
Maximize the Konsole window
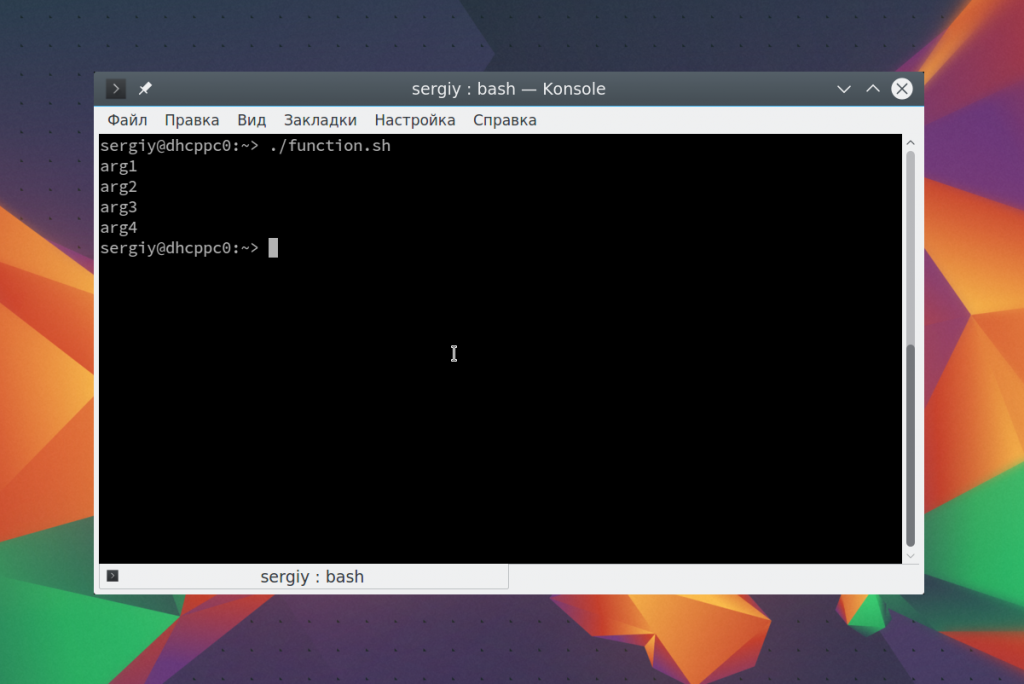[x=873, y=89]
